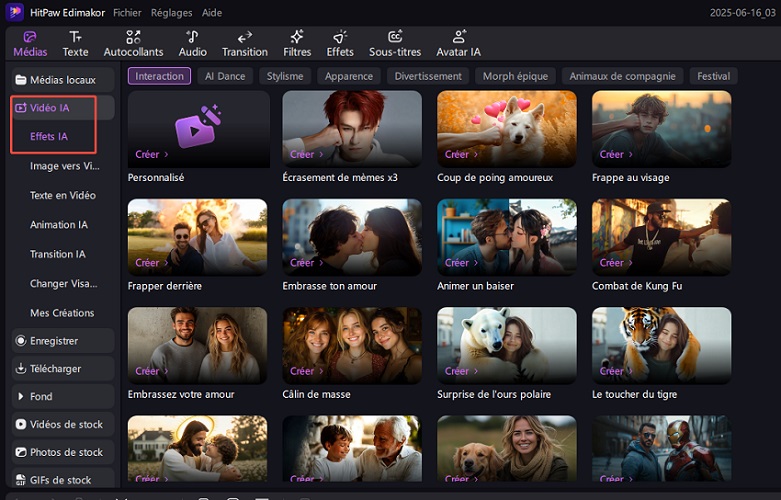The image size is (781, 500).
Task: Open the Fichier menu
Action: pos(127,13)
